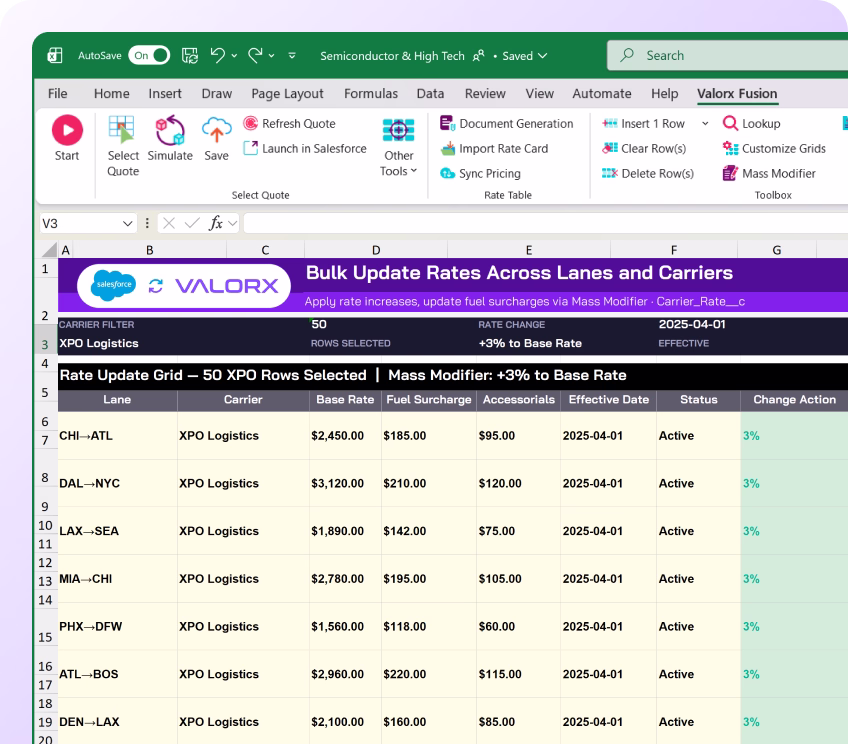Click Refresh Quote
848x744 pixels.
[289, 123]
